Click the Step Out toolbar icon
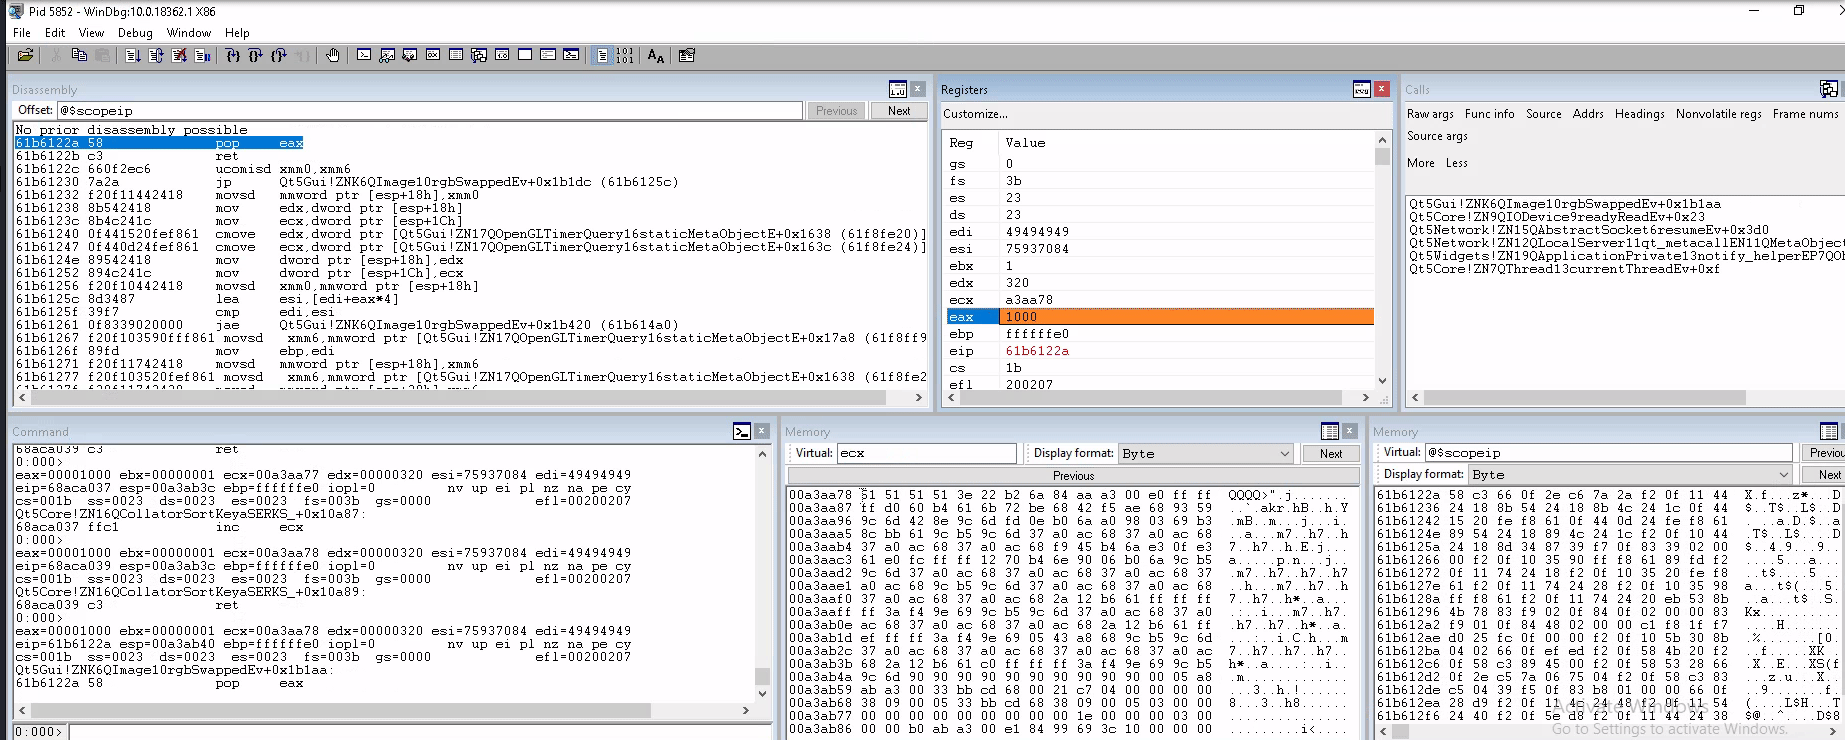 tap(279, 56)
